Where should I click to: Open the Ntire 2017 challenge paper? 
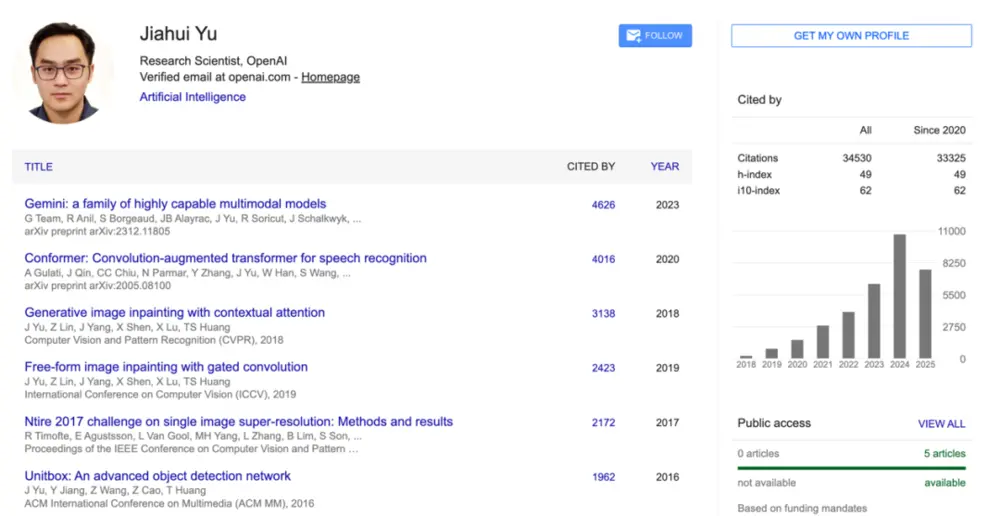[x=238, y=422]
